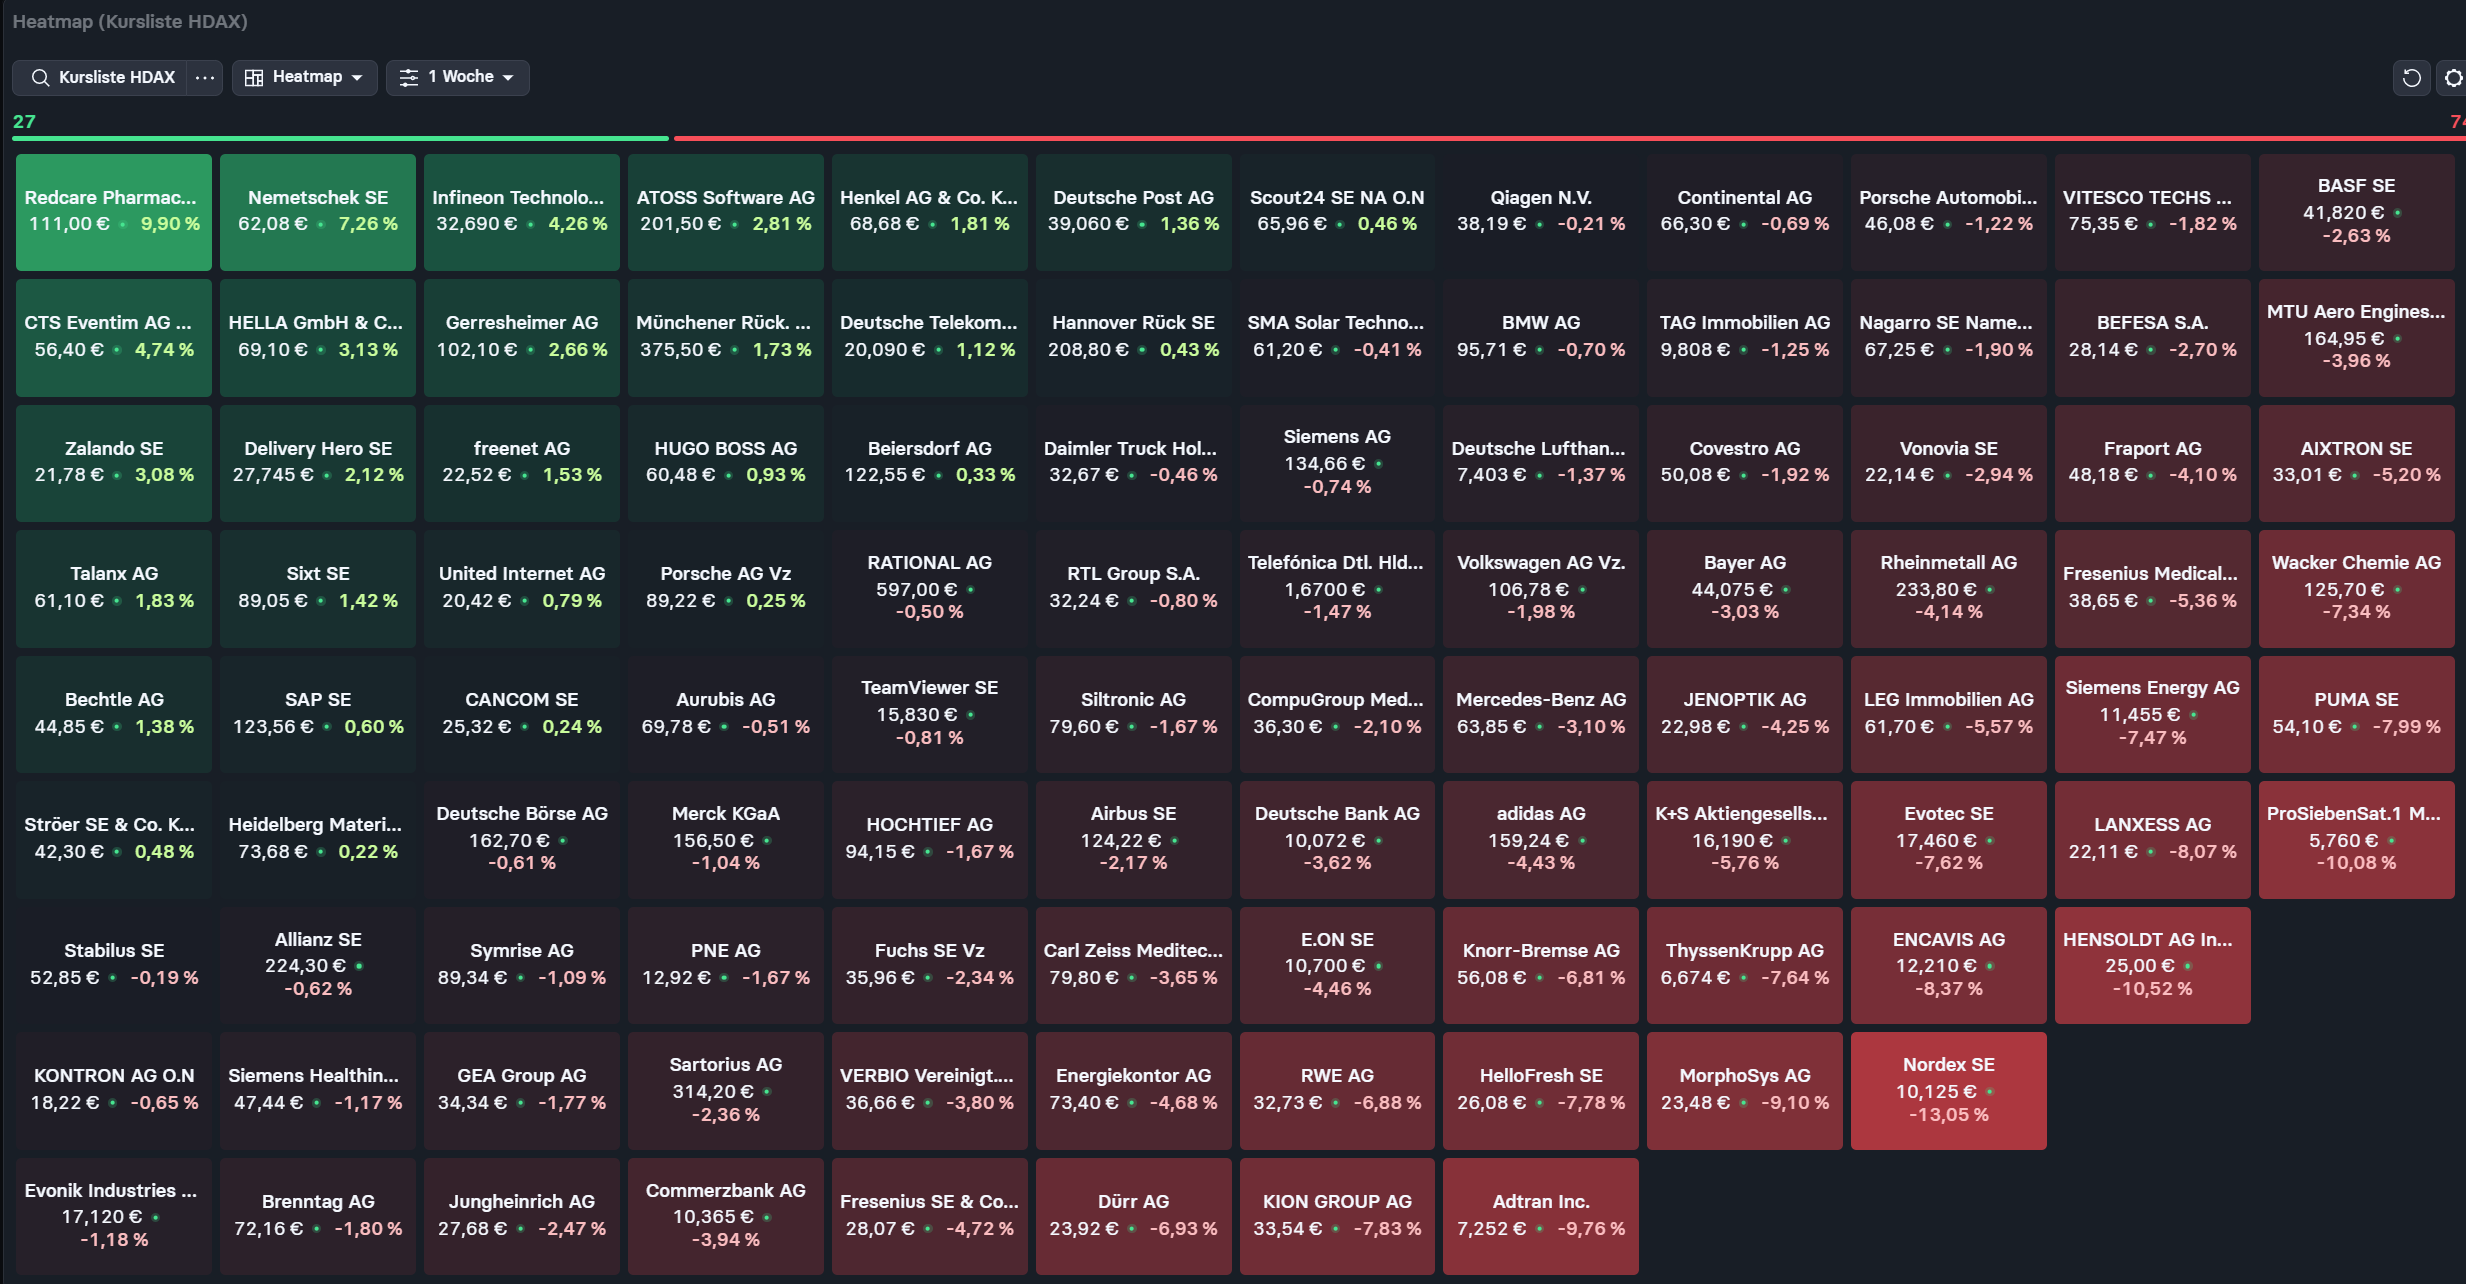2466x1284 pixels.
Task: Click the Deutsche Lufthansa tile
Action: (1541, 463)
